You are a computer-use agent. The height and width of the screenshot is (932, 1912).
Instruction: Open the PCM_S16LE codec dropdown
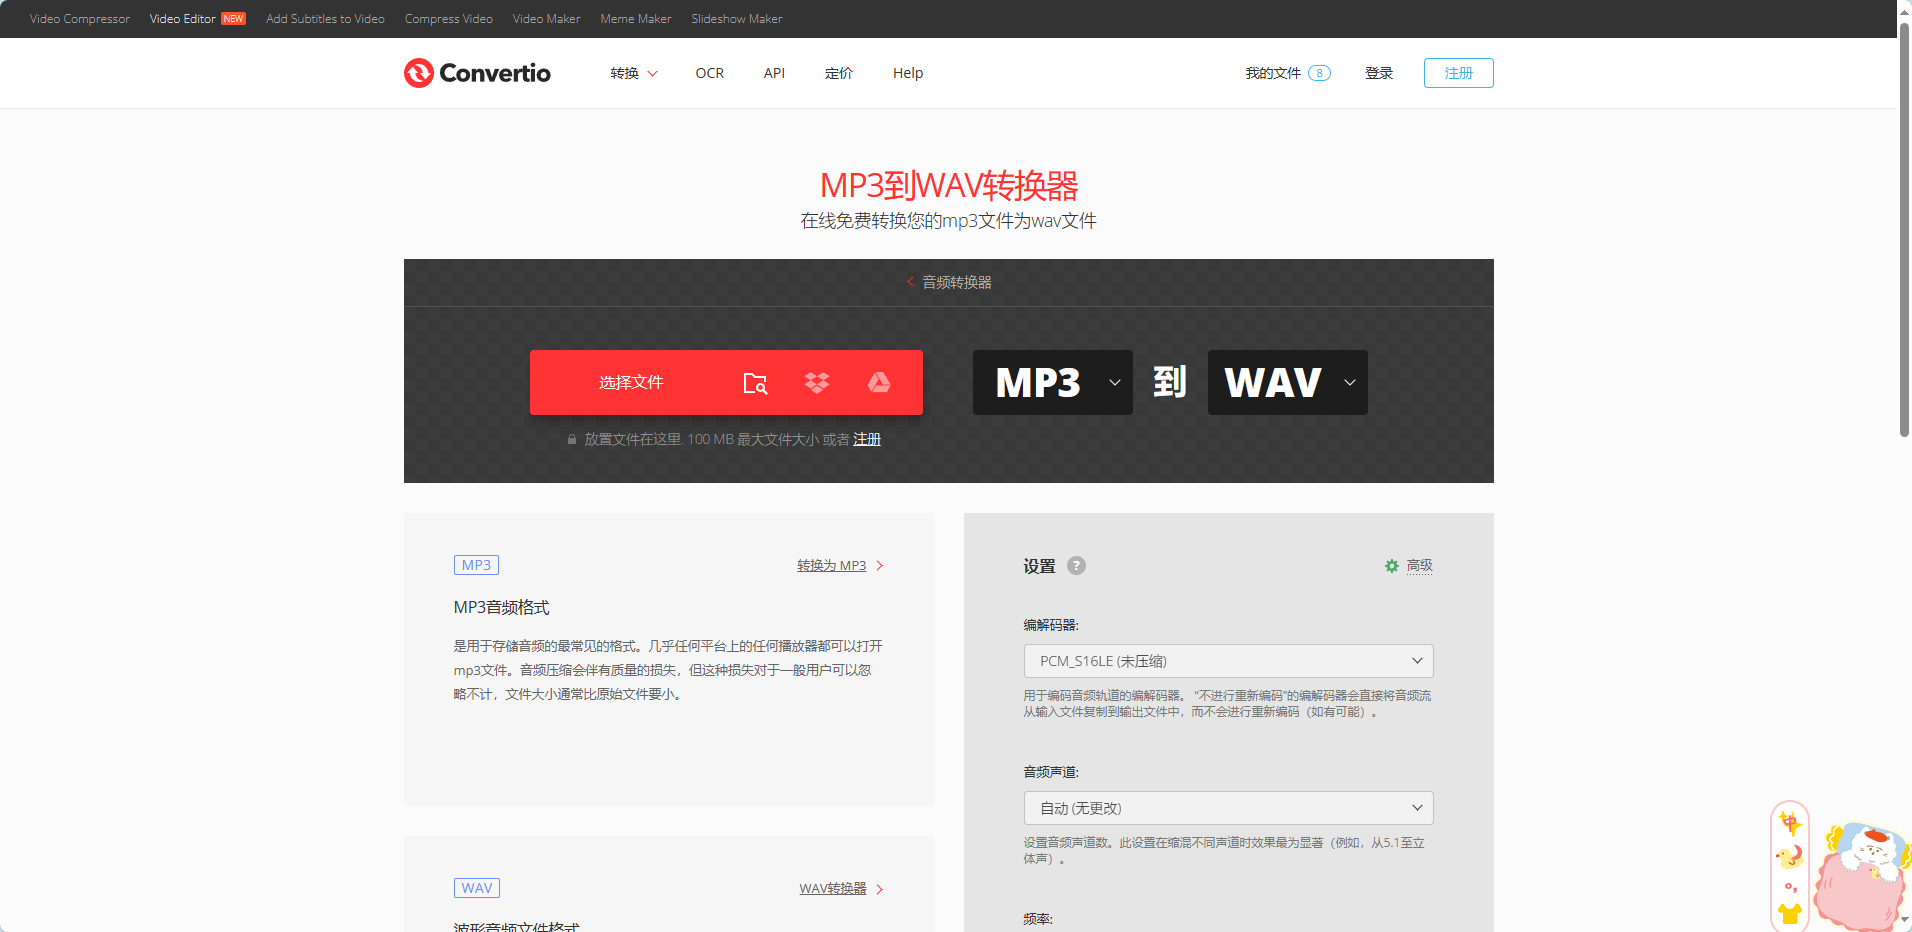[x=1228, y=660]
